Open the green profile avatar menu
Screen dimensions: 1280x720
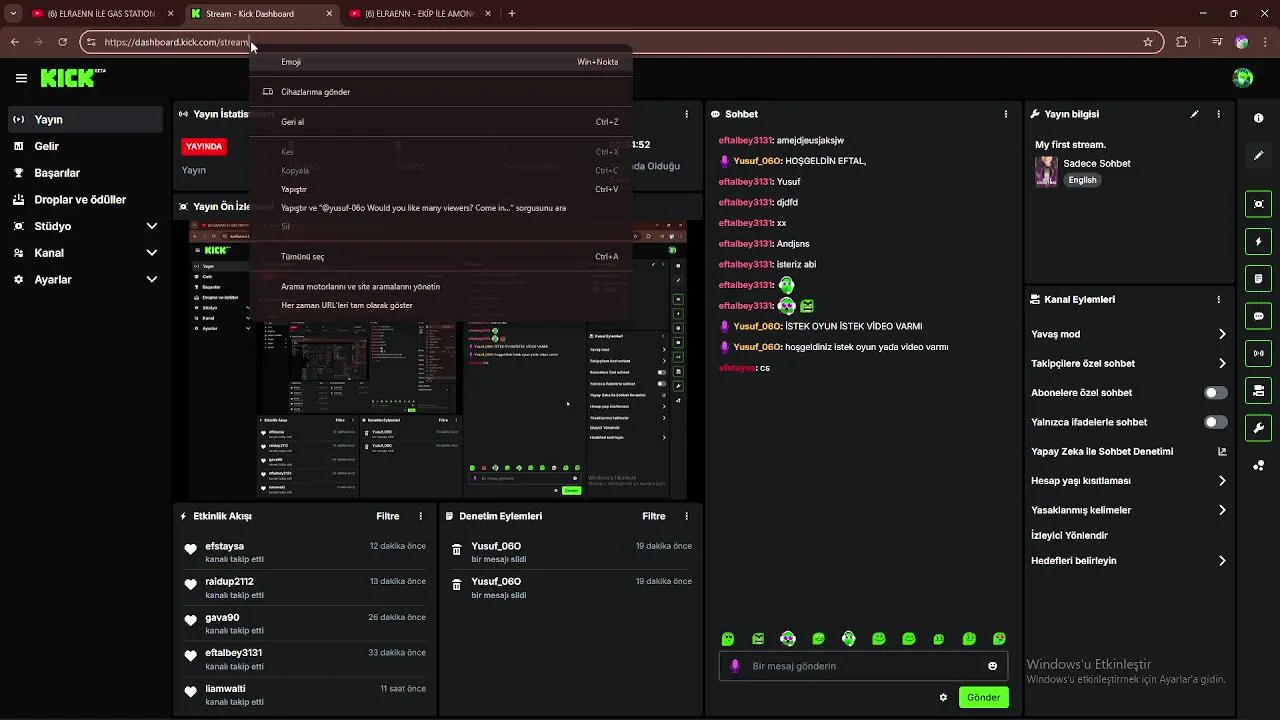[1243, 78]
